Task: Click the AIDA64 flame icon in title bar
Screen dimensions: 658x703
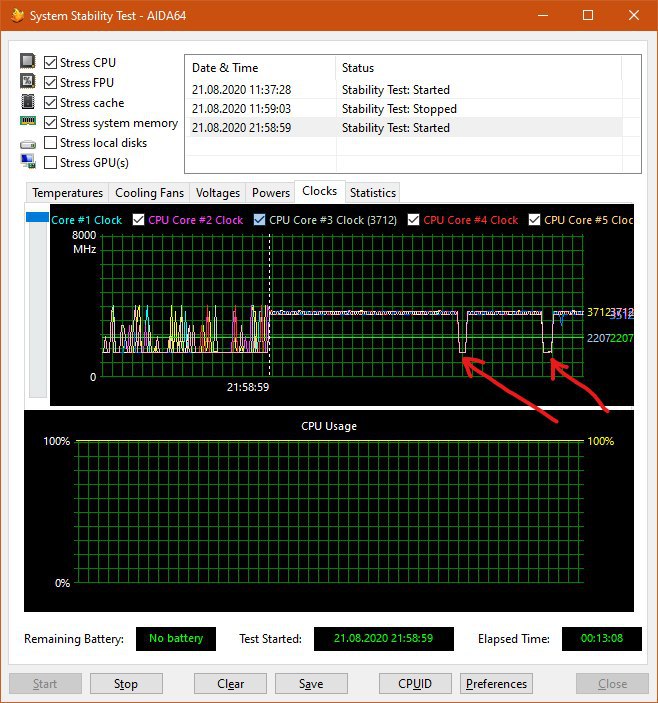Action: tap(17, 16)
